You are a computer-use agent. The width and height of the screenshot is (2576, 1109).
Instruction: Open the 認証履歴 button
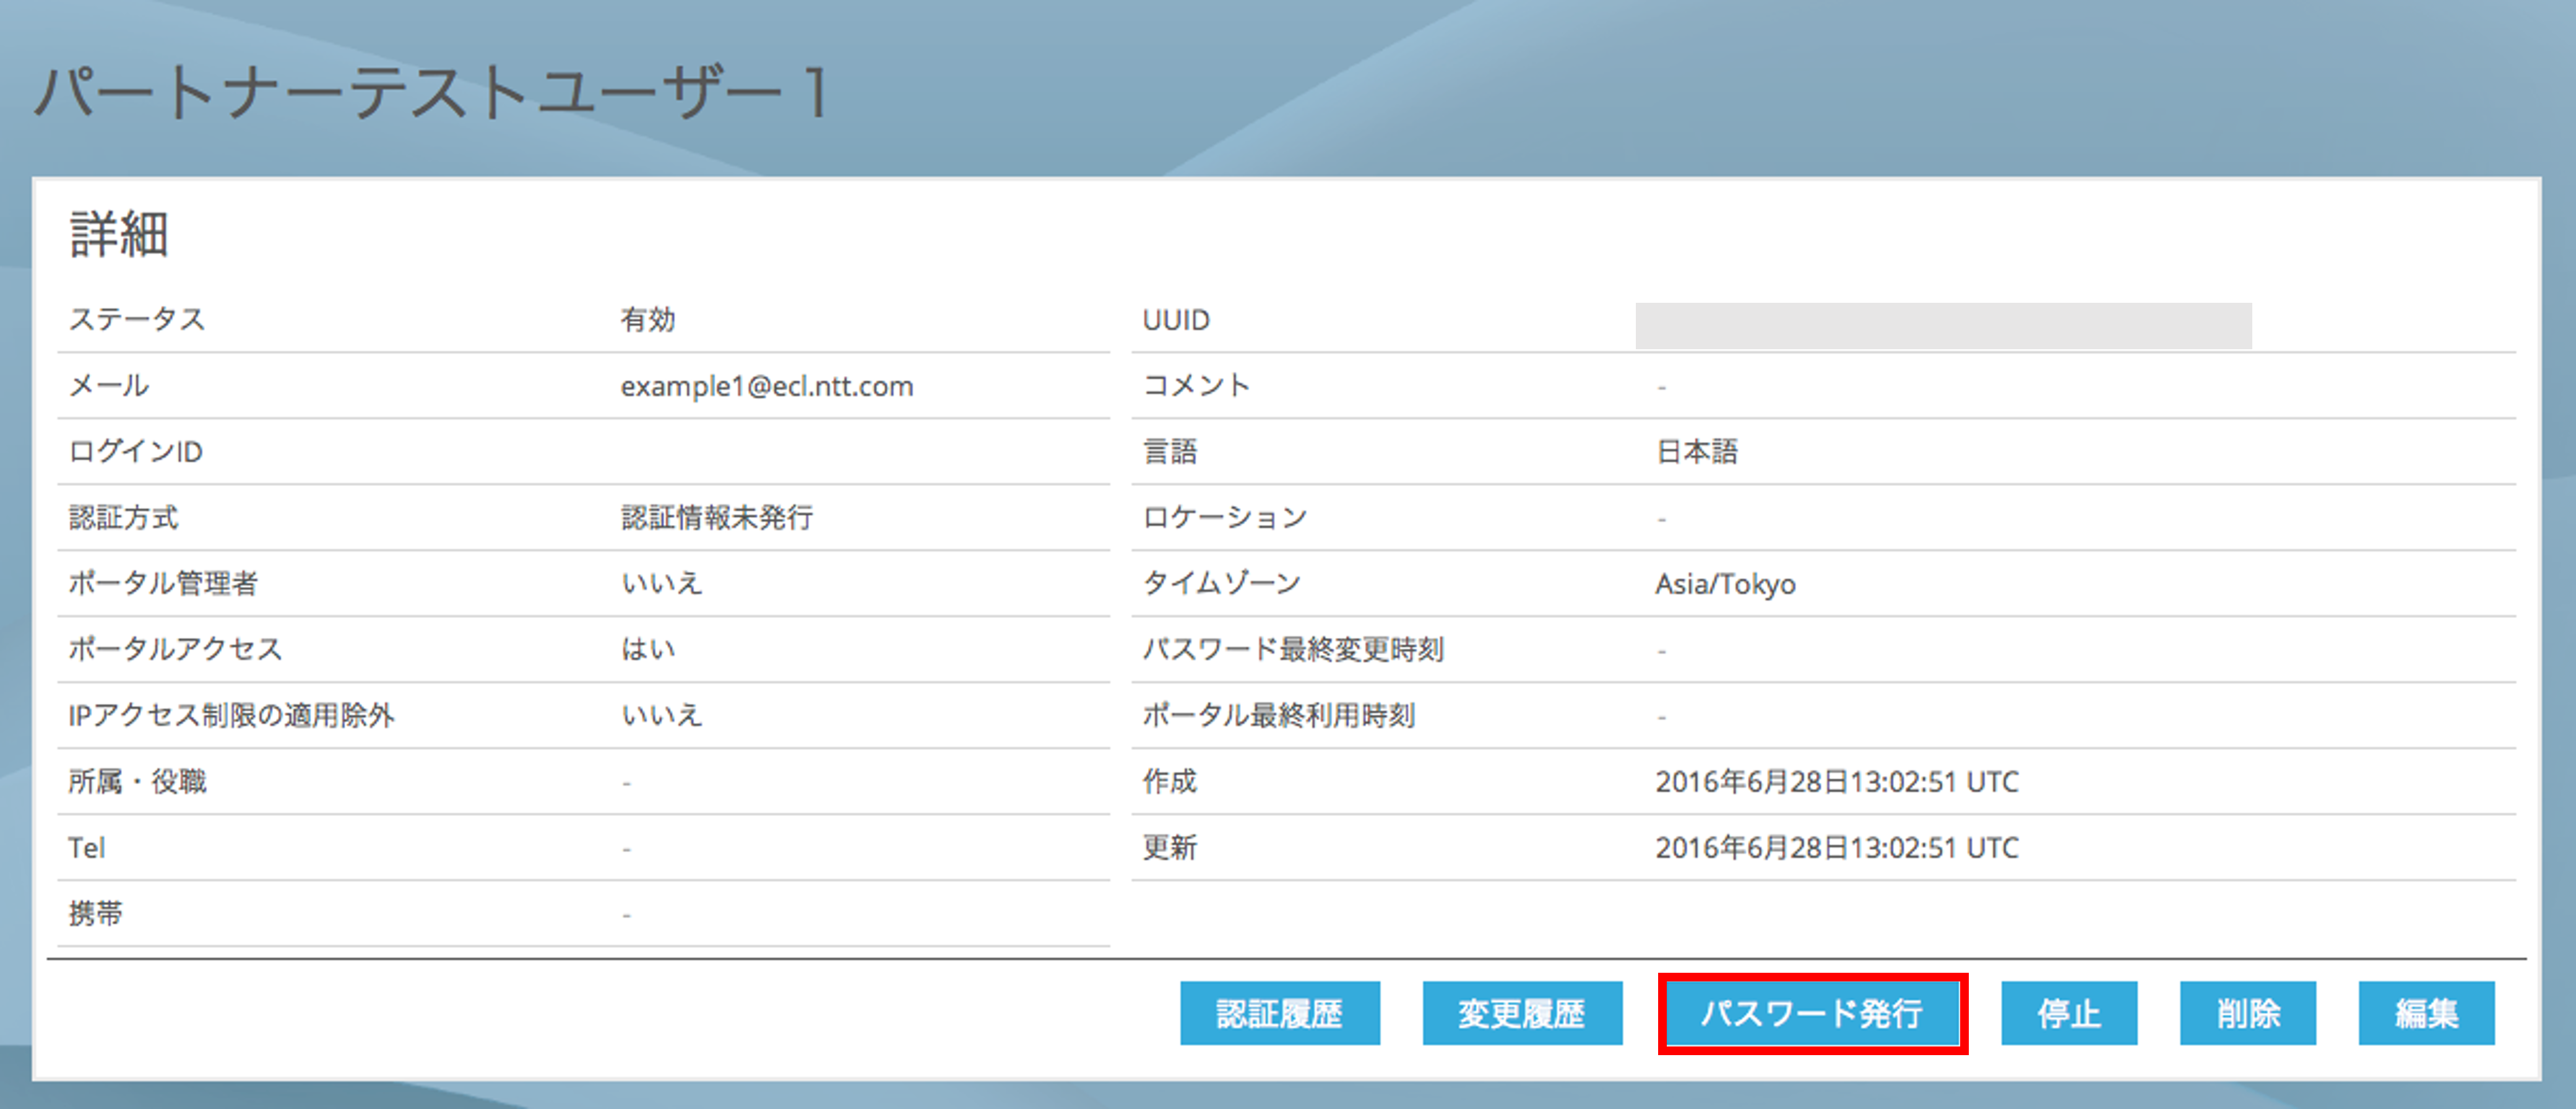coord(1279,1013)
